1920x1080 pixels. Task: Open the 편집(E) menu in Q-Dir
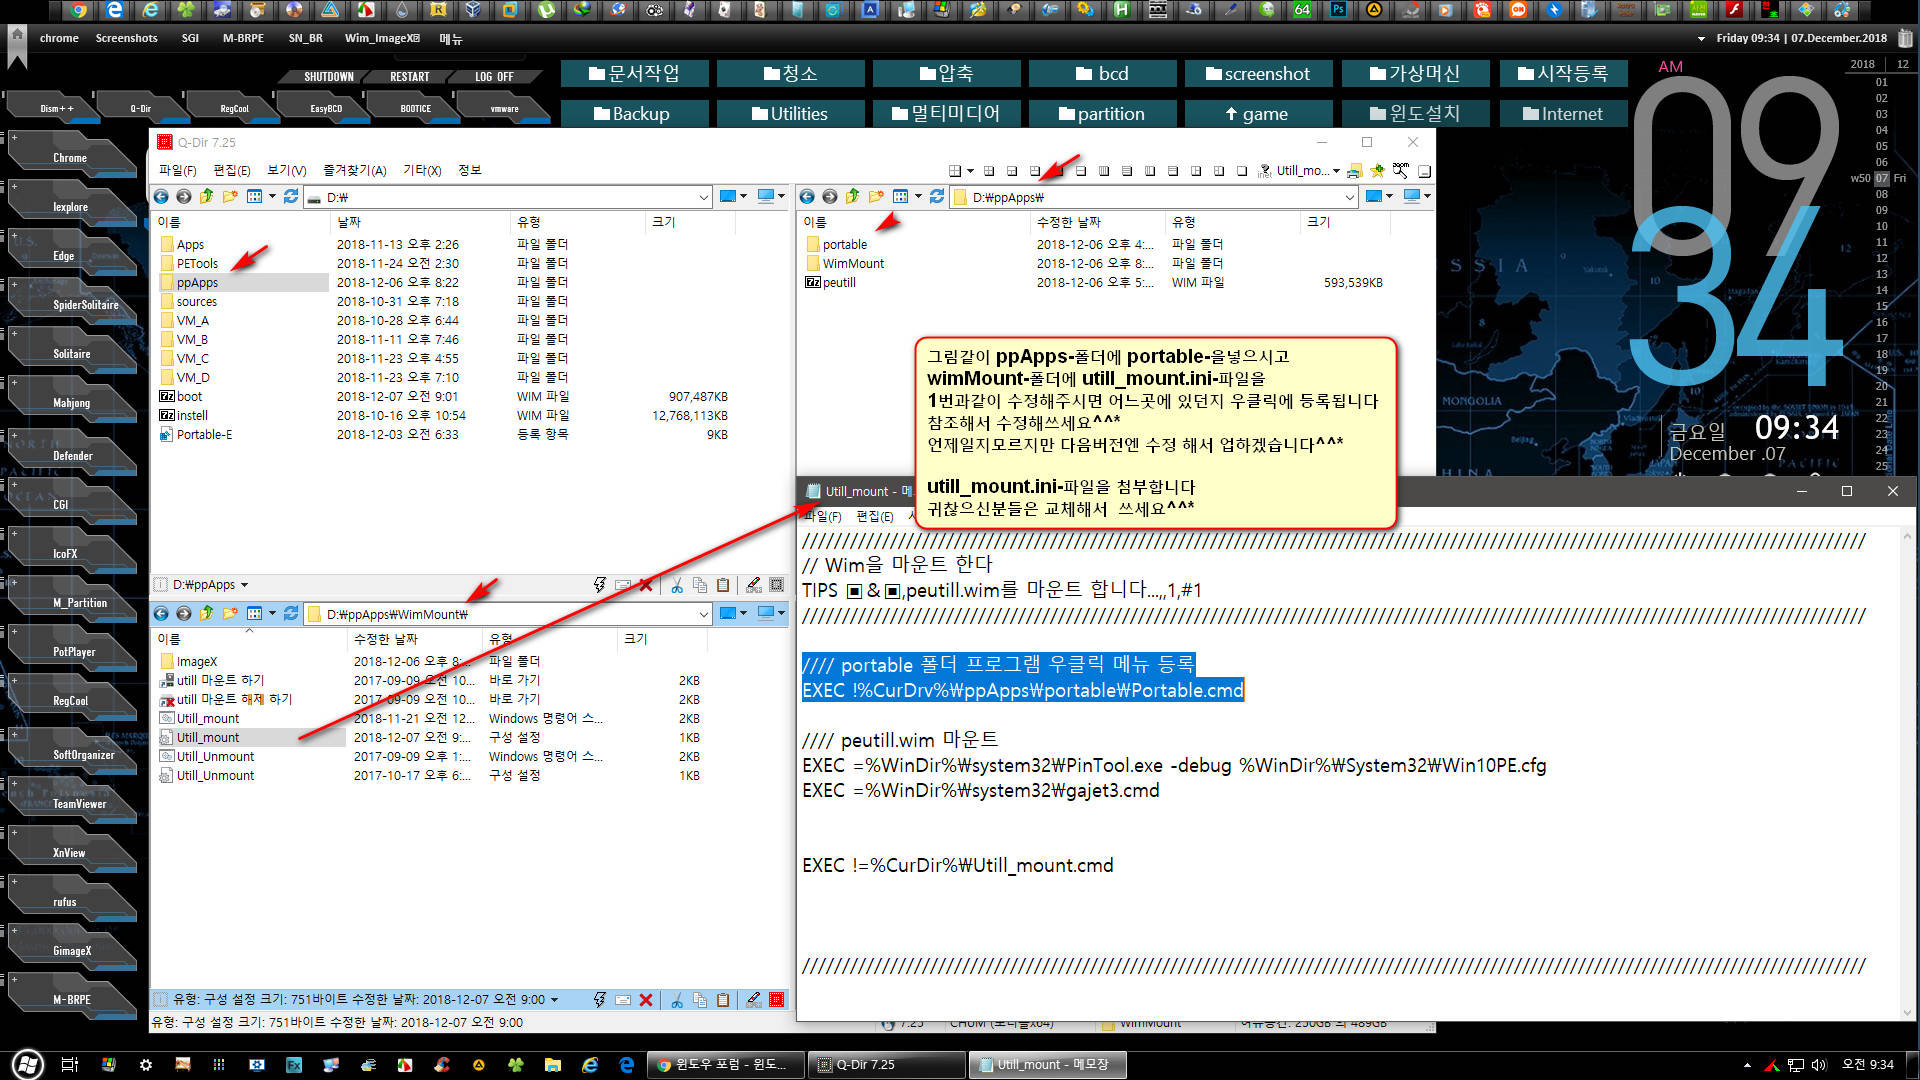pos(231,170)
